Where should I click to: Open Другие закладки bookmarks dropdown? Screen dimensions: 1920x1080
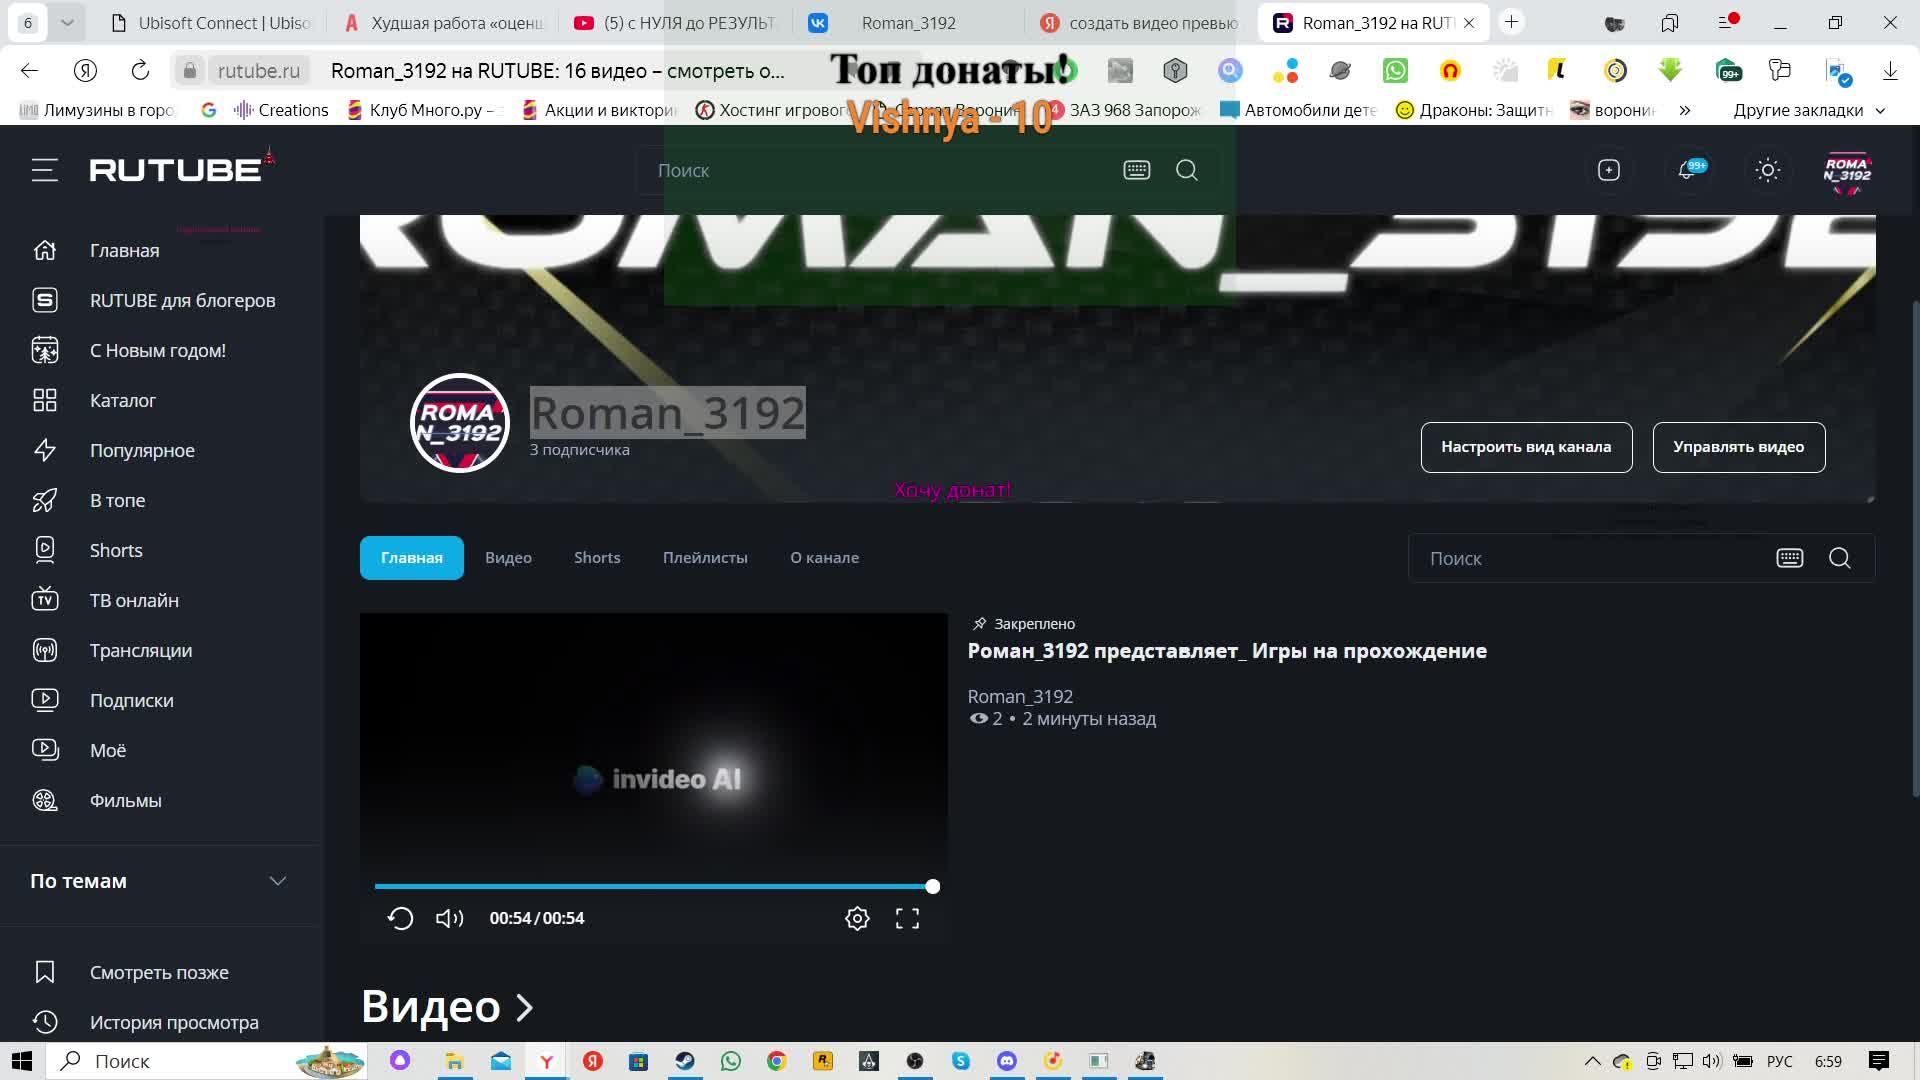click(x=1808, y=110)
